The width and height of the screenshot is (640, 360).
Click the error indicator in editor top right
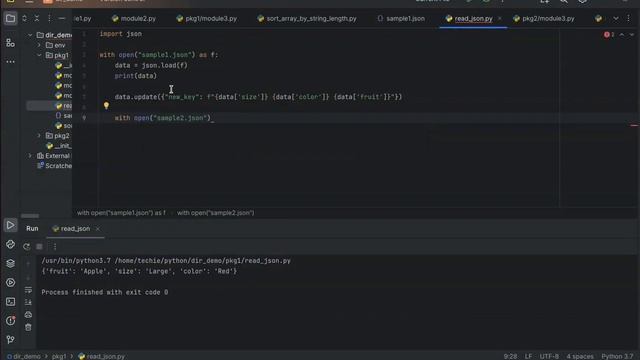[609, 35]
